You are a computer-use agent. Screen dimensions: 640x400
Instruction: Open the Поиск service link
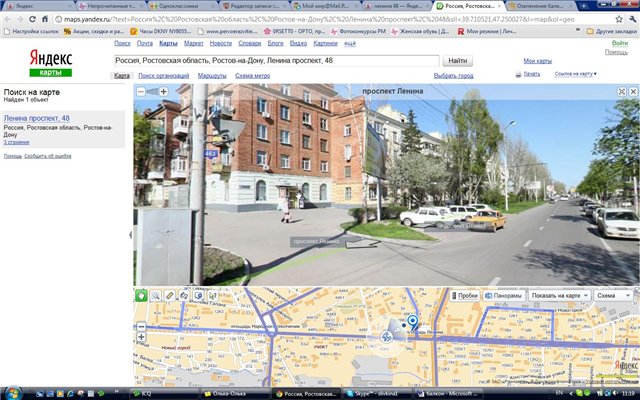[122, 43]
